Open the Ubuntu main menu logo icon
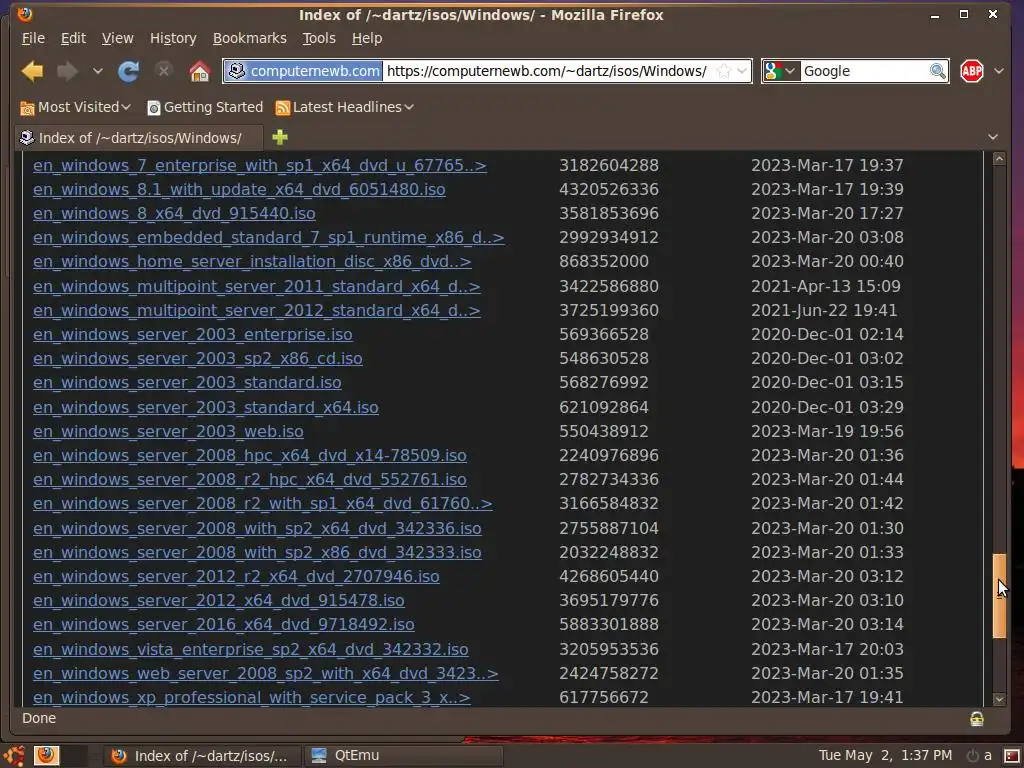Image resolution: width=1024 pixels, height=768 pixels. (14, 756)
